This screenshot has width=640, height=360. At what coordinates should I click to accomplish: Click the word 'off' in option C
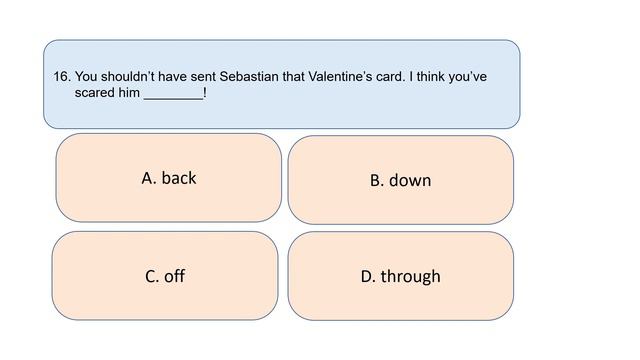(174, 276)
